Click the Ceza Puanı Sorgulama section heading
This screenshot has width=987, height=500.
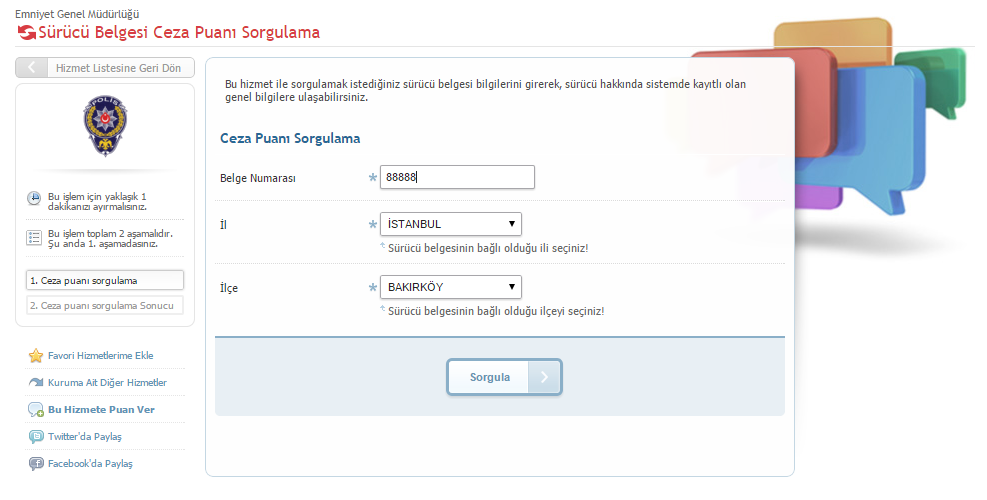click(x=290, y=139)
